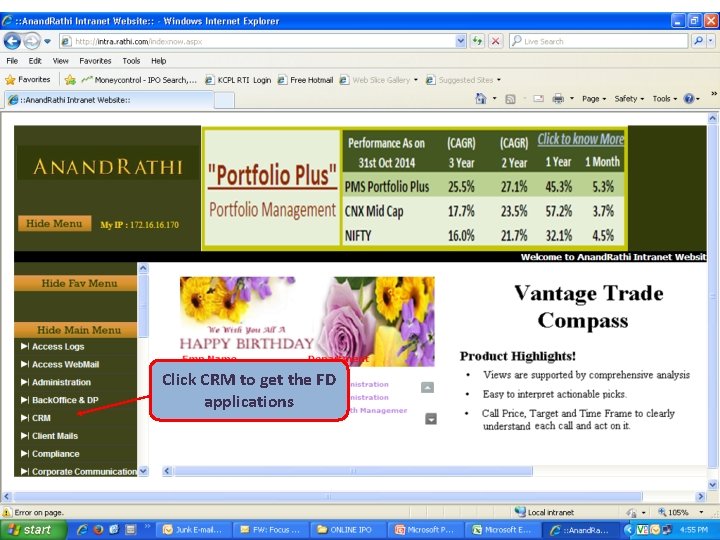The image size is (720, 540).
Task: Click the browser Forward arrow button
Action: tap(31, 41)
